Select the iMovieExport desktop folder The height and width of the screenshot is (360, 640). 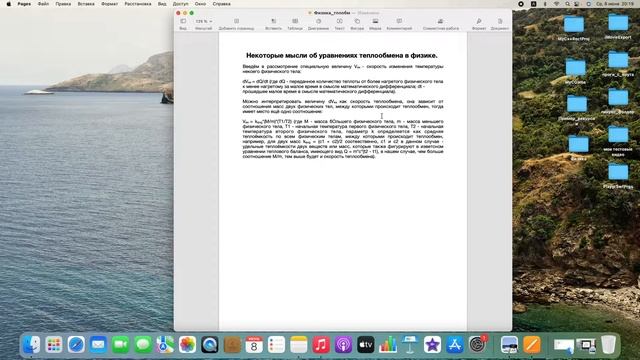618,27
